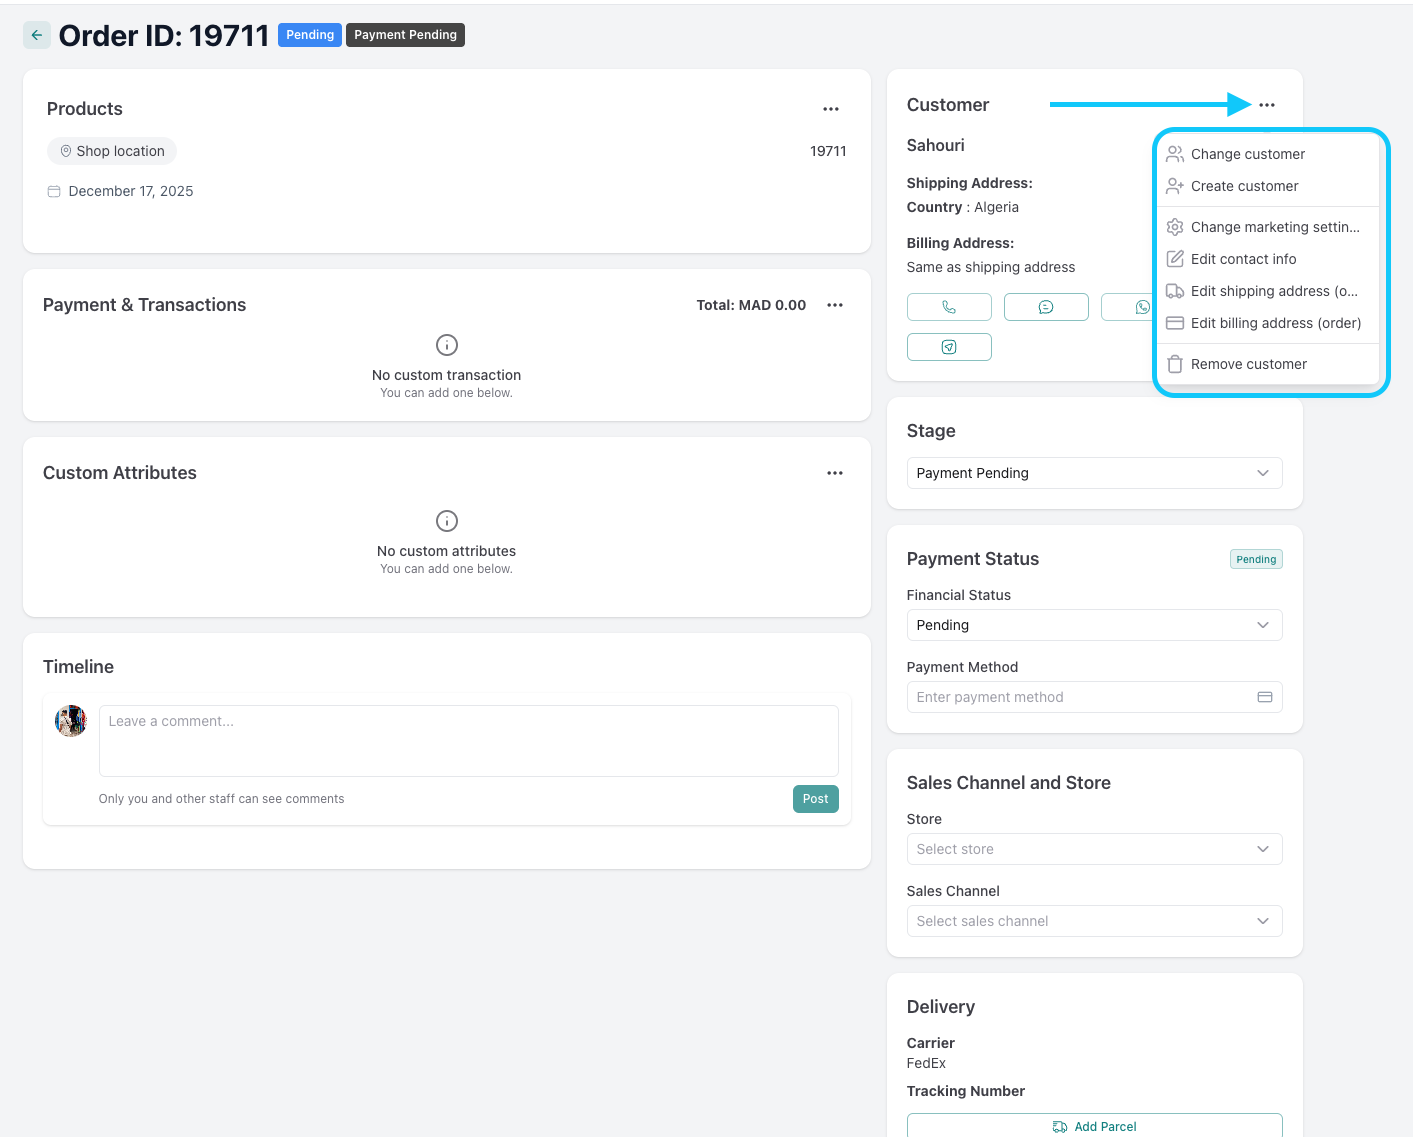Expand the Select sales channel dropdown
This screenshot has height=1137, width=1413.
(x=1094, y=921)
